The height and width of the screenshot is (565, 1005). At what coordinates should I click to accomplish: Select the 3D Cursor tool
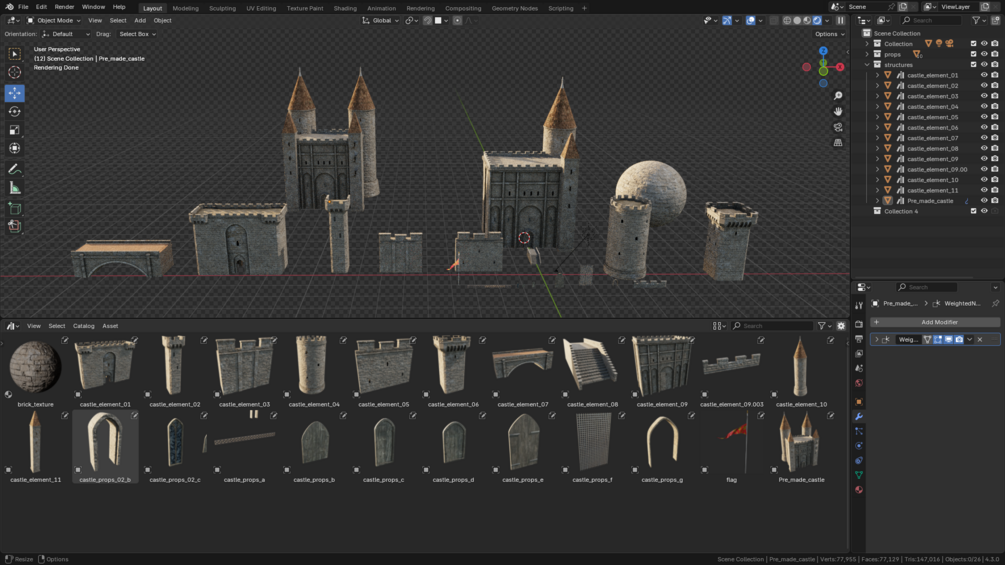[14, 72]
